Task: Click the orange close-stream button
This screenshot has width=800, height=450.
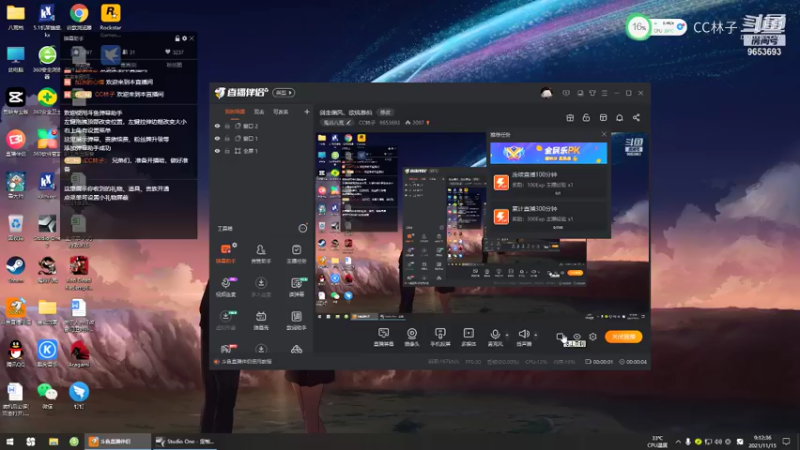Action: click(623, 337)
